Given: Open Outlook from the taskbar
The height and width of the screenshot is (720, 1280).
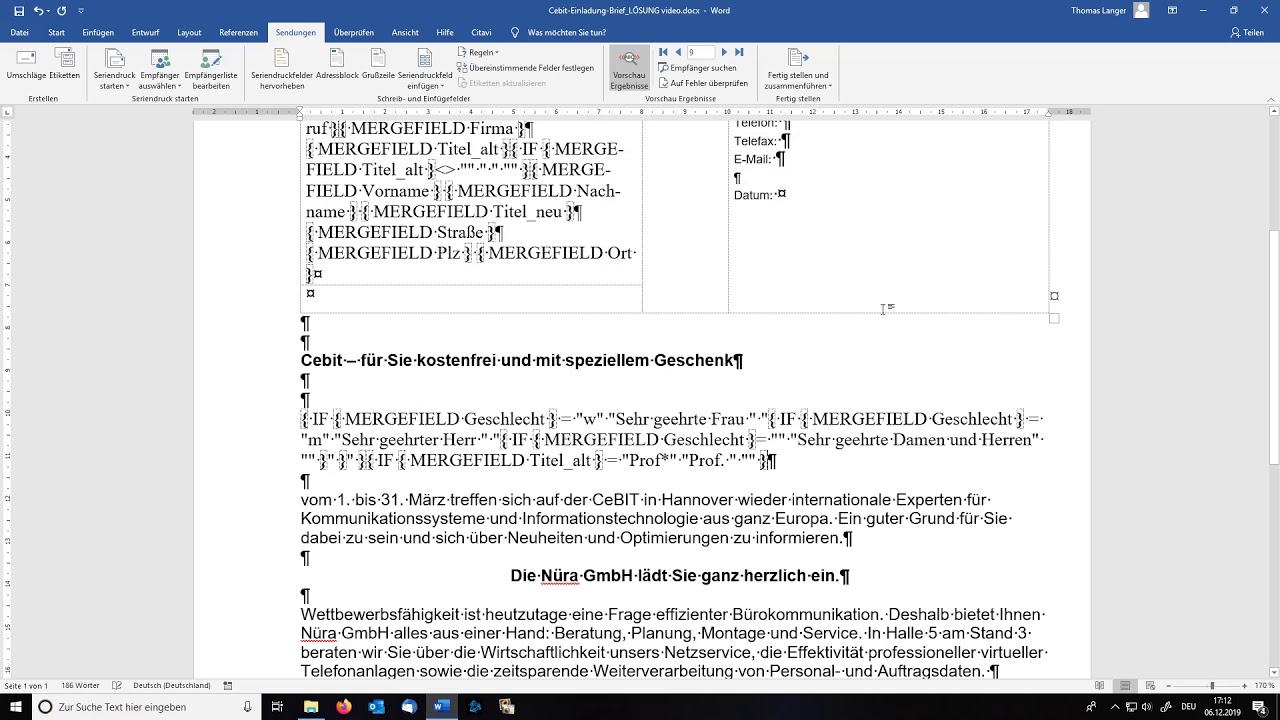Looking at the screenshot, I should (x=377, y=707).
